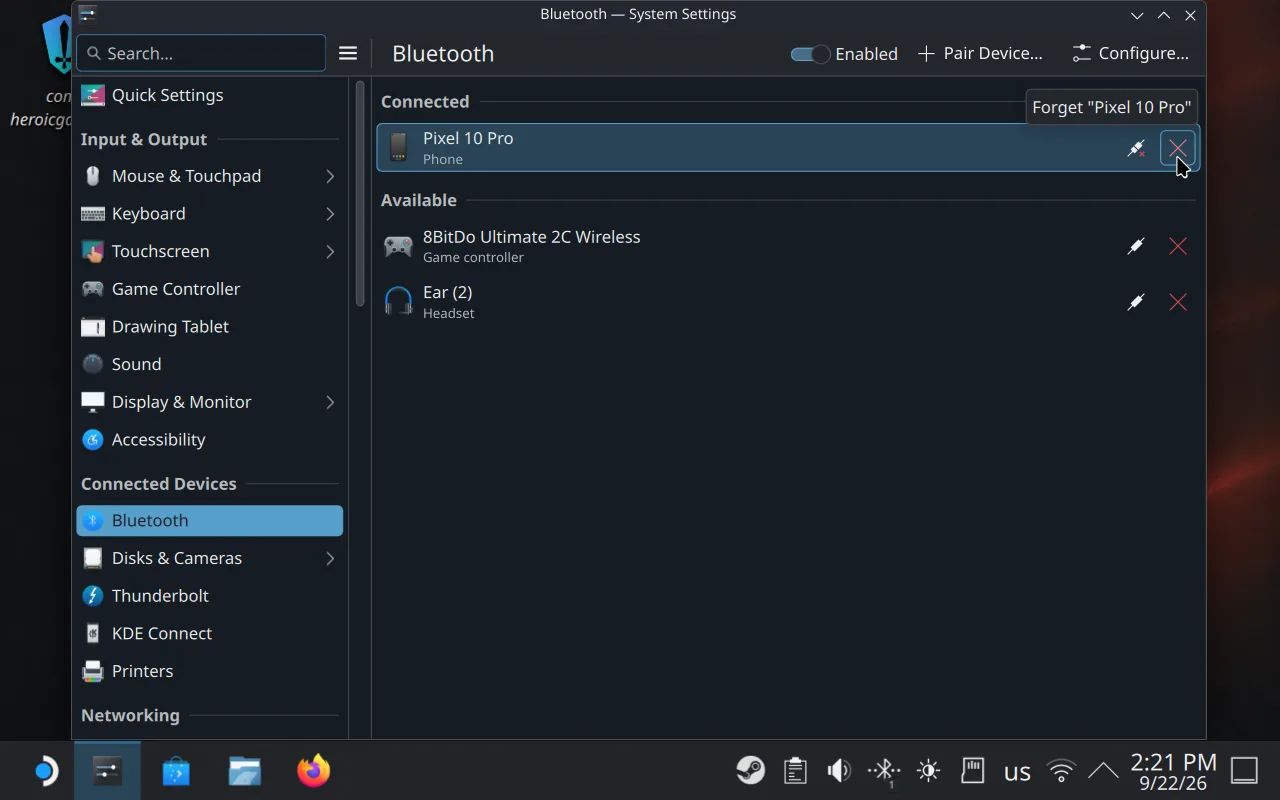Open the Wi-Fi networks tray icon
The height and width of the screenshot is (800, 1280).
[1061, 770]
